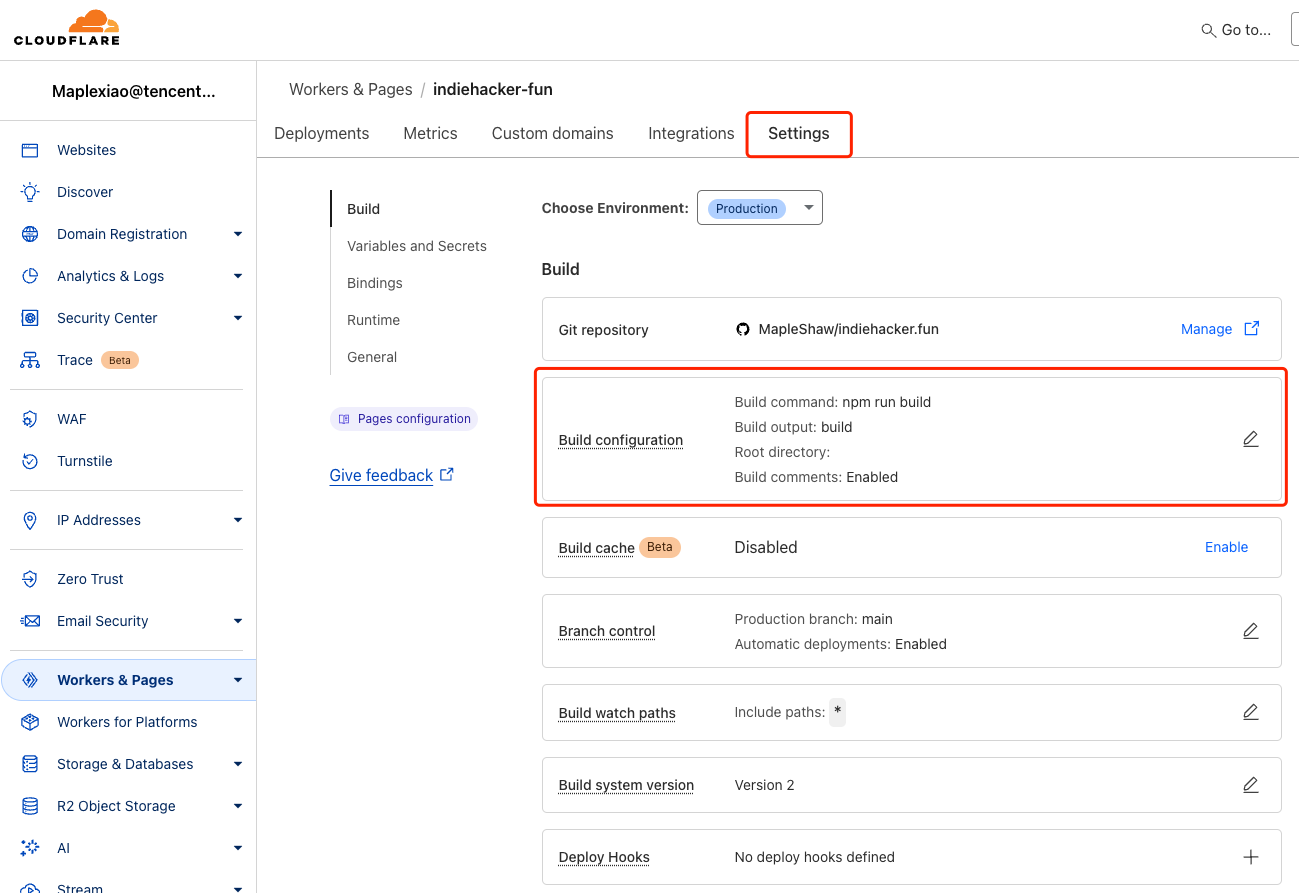This screenshot has width=1299, height=893.
Task: Open the Discover section
Action: click(84, 191)
